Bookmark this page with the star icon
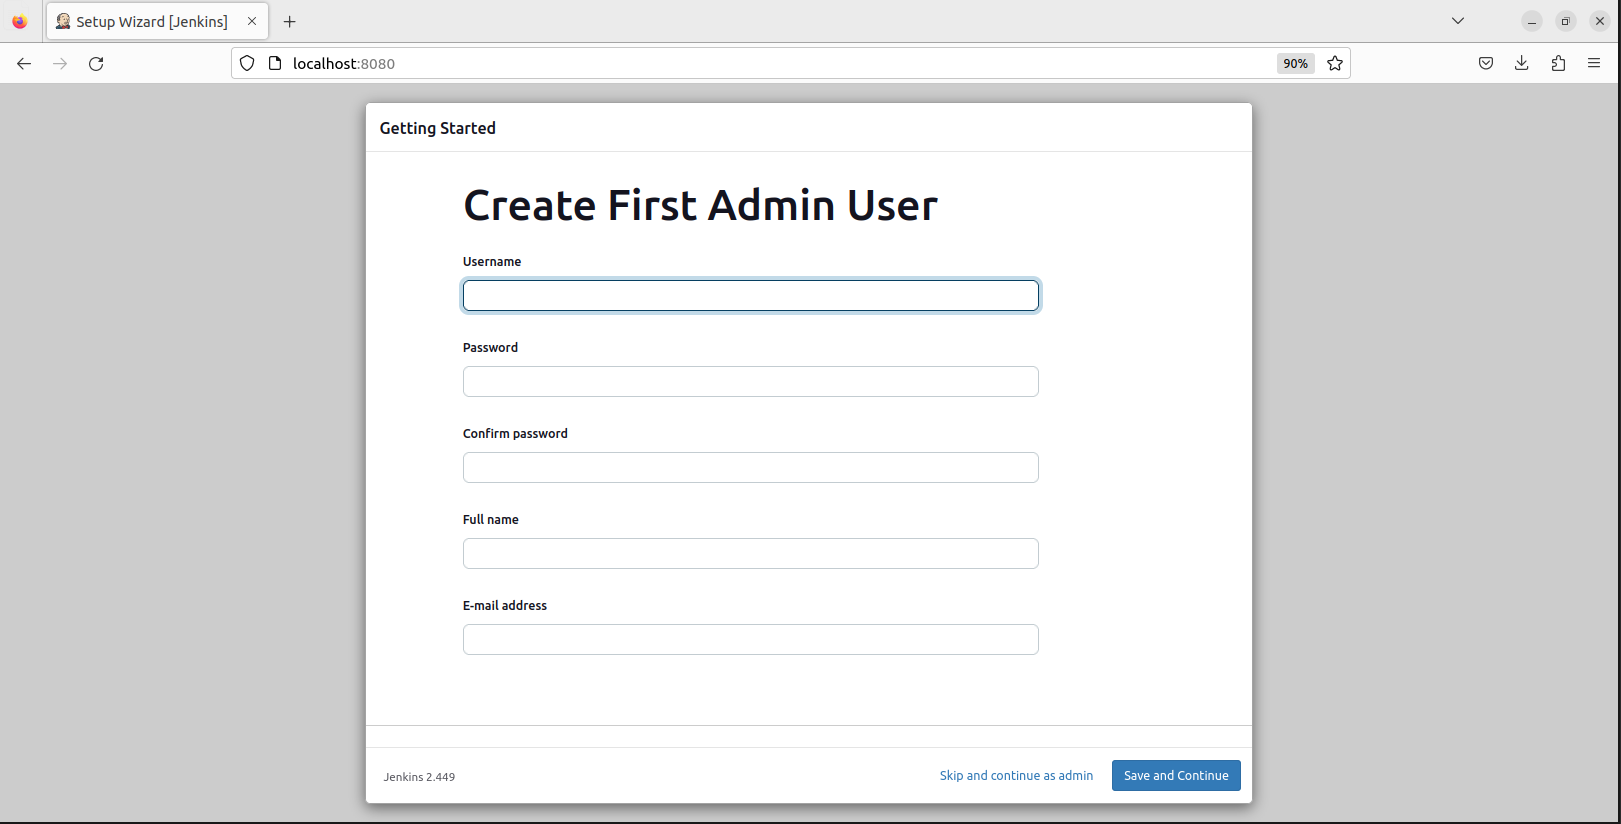1621x824 pixels. (x=1335, y=64)
